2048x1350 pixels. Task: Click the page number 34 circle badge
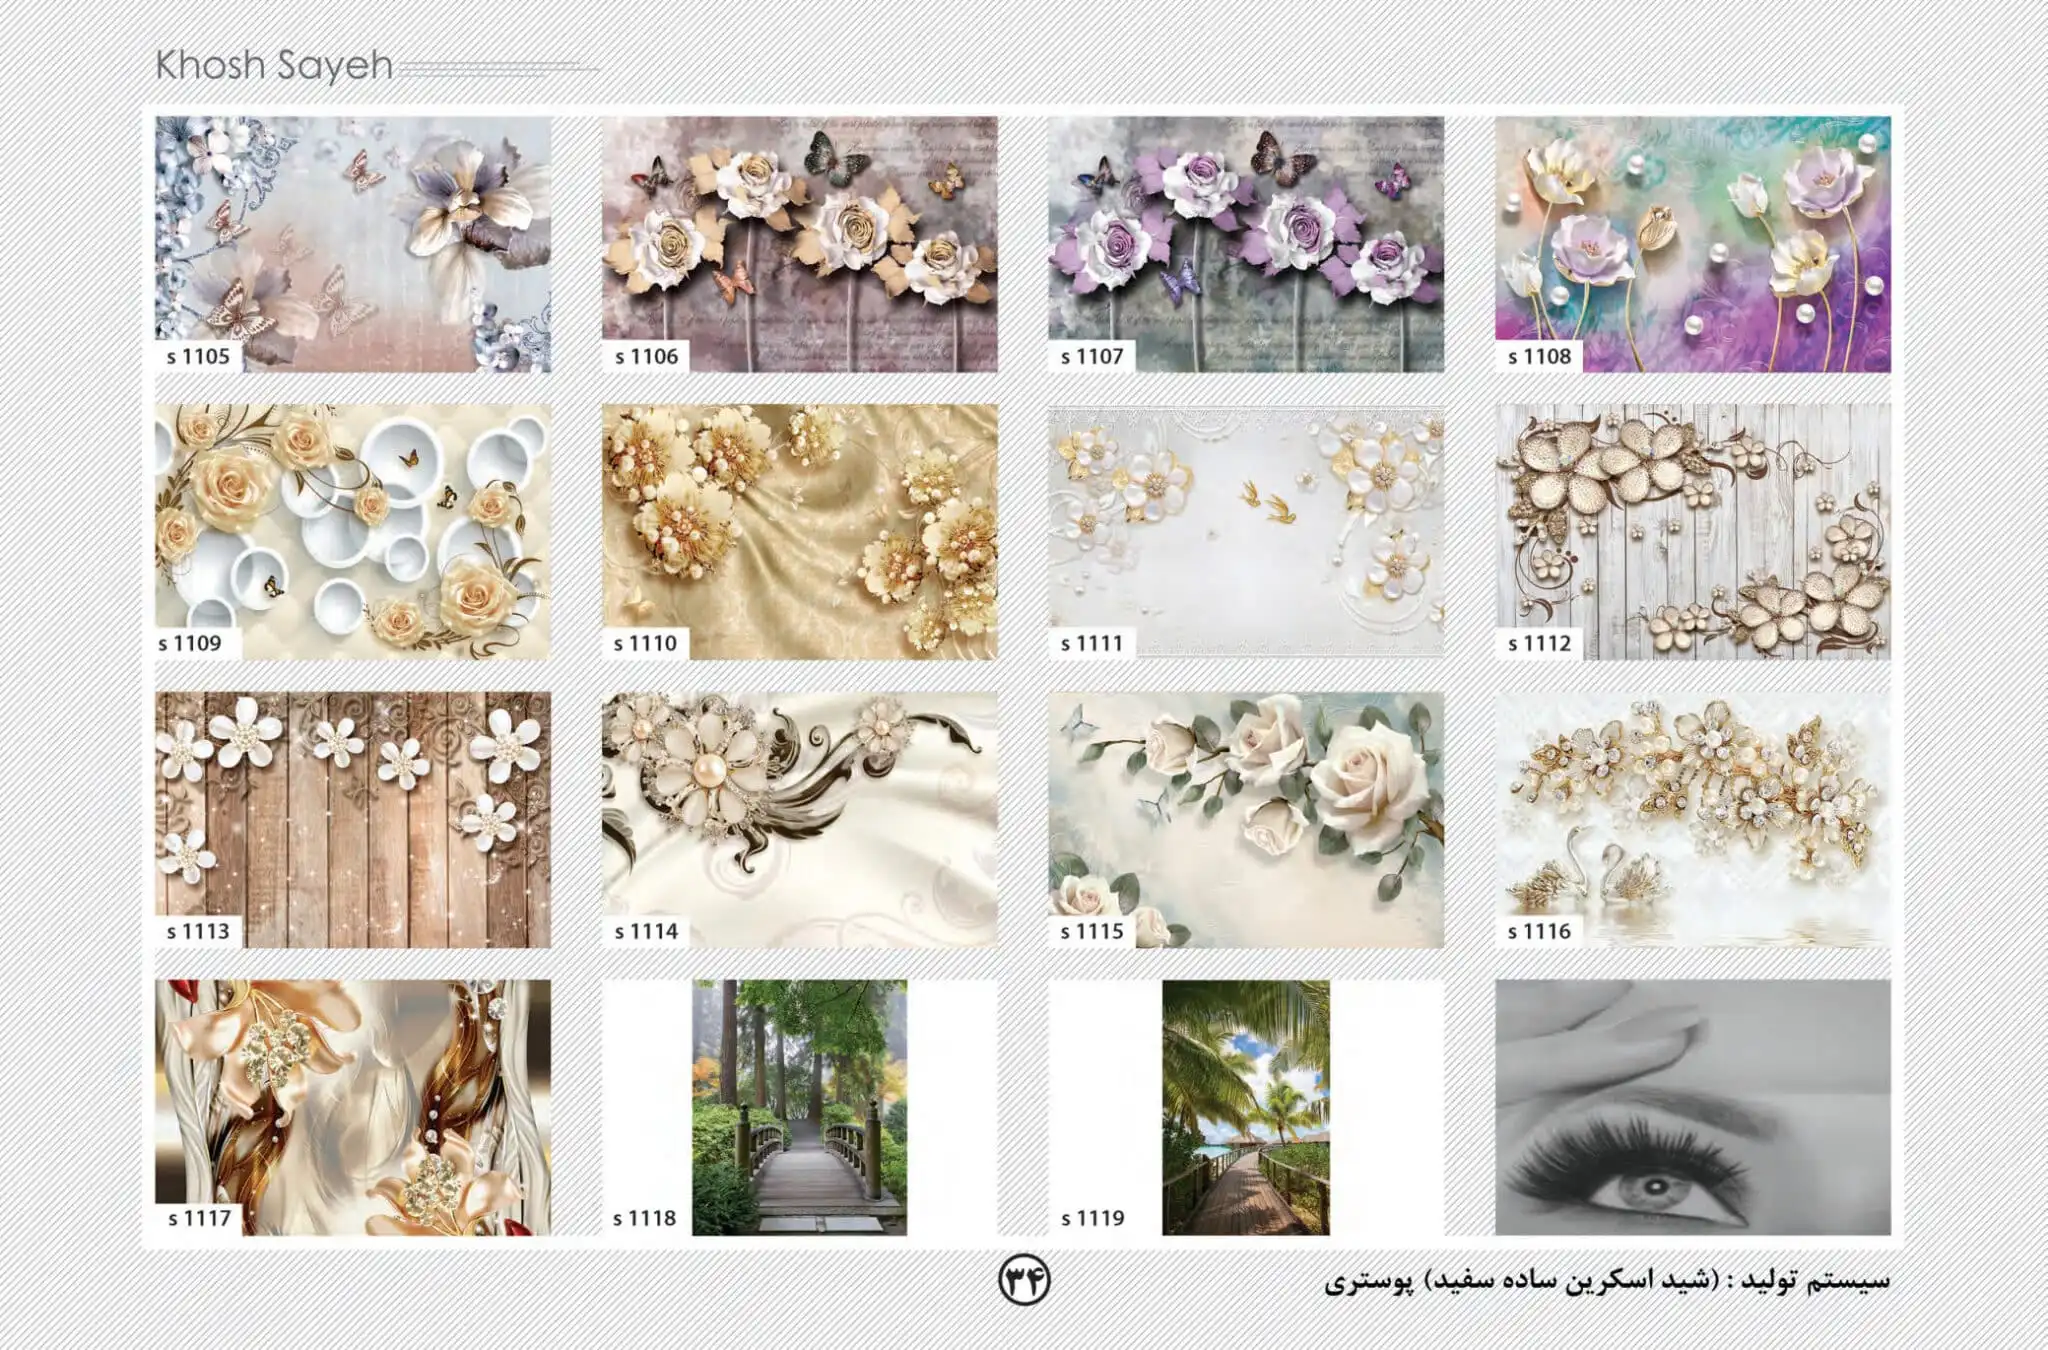[1024, 1280]
